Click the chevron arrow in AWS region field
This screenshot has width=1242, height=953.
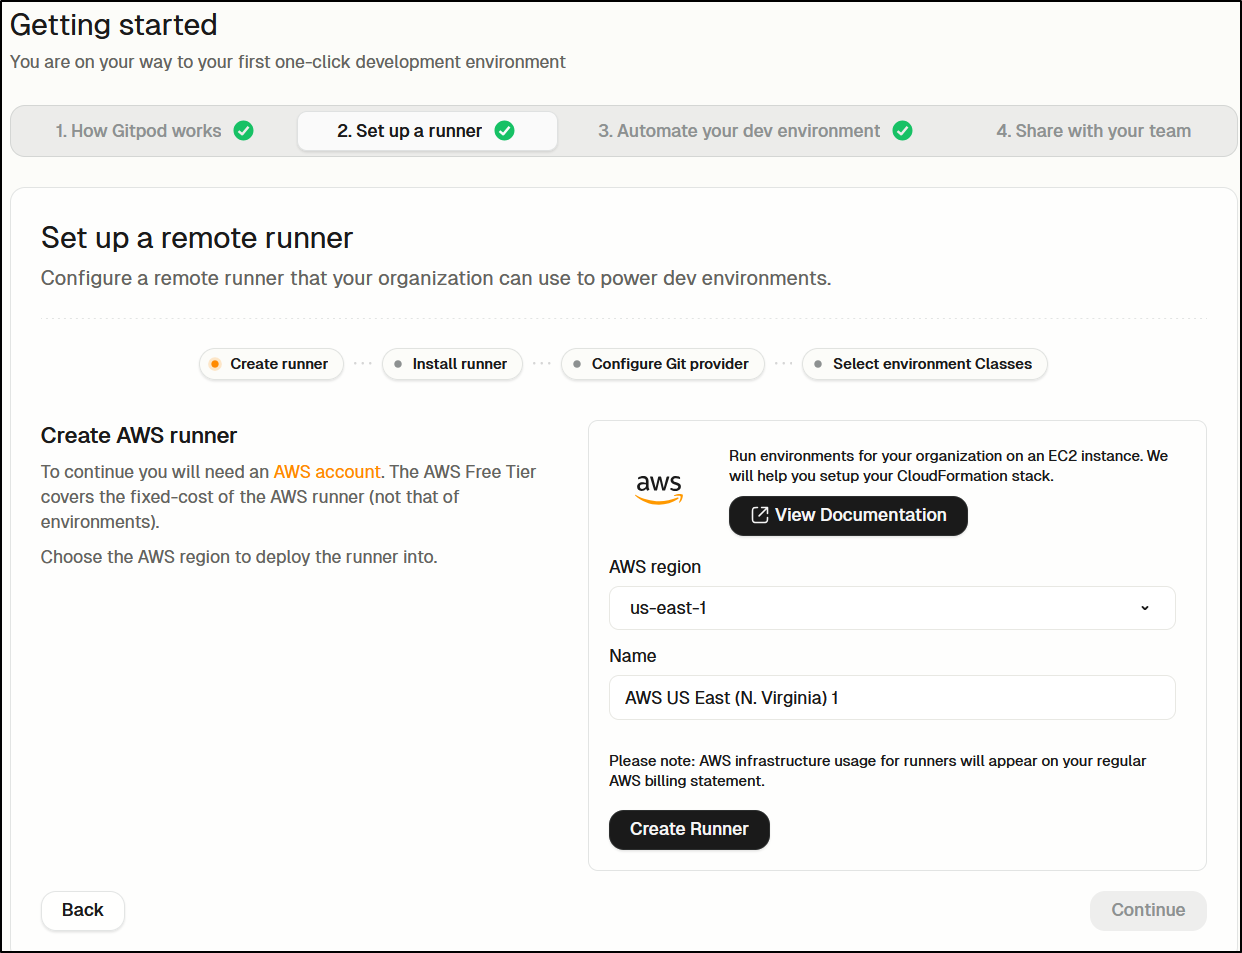(1145, 608)
